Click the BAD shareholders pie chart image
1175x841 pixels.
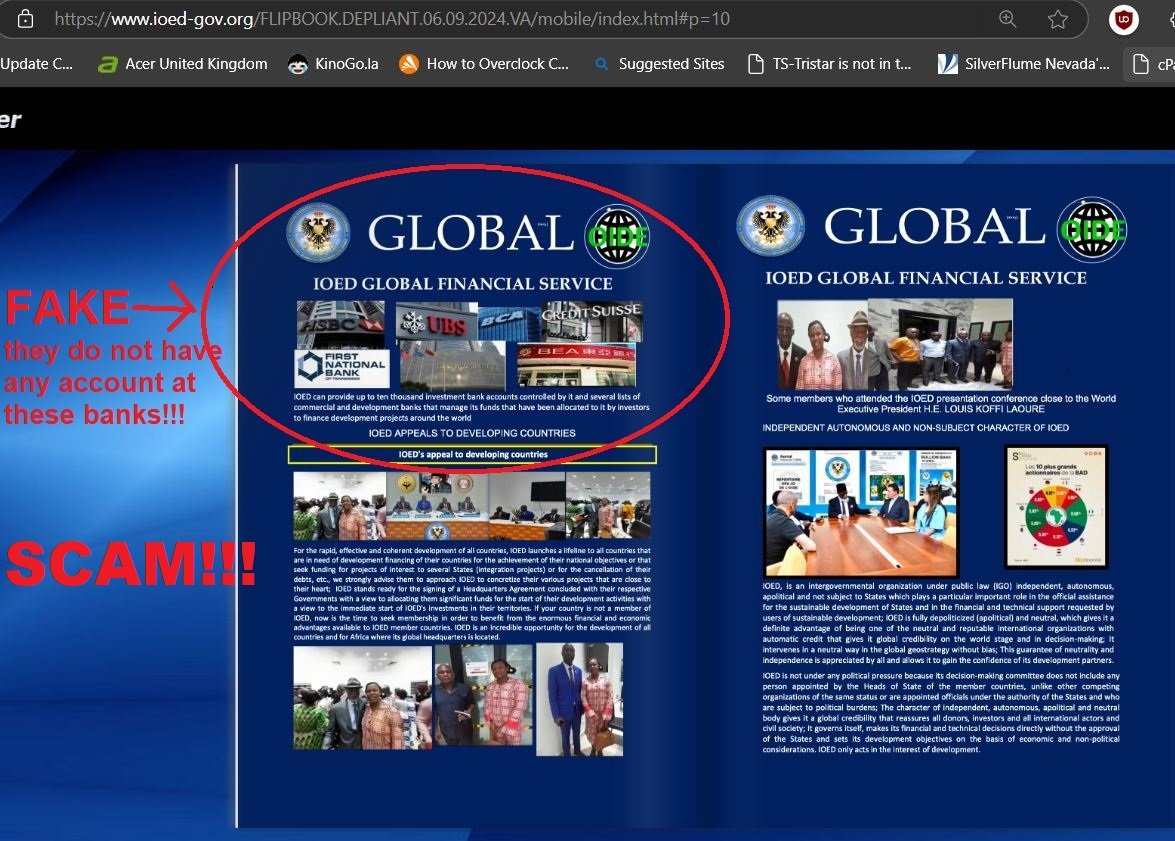[1056, 507]
